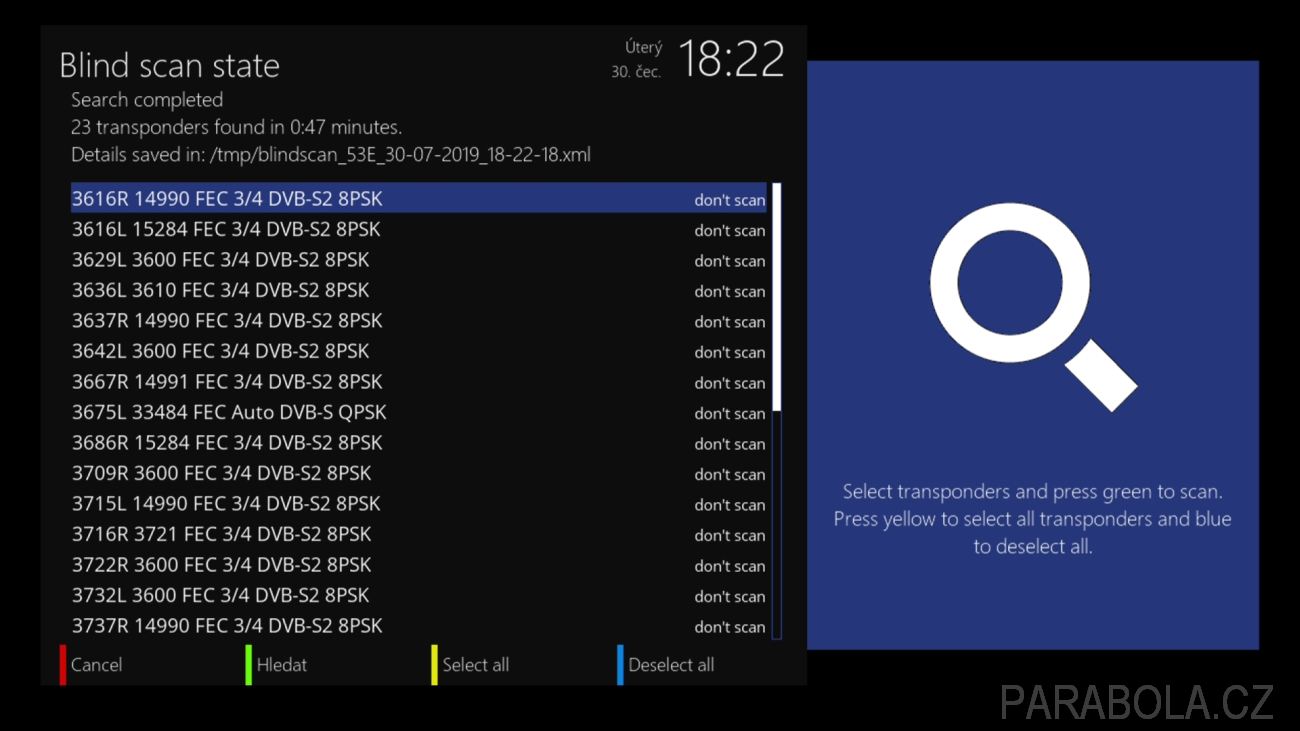Viewport: 1300px width, 731px height.
Task: Click the blue Deselect all button
Action: (666, 665)
